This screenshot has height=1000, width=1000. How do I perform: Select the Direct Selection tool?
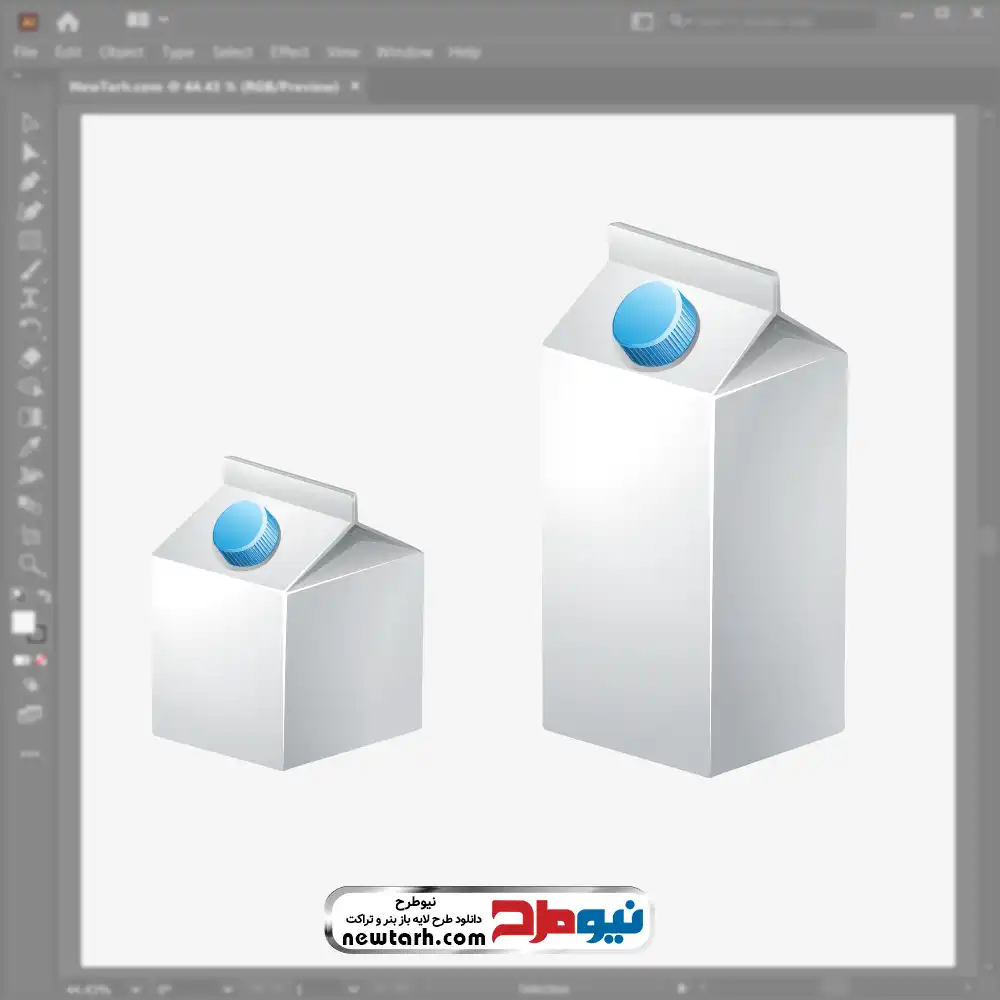click(30, 152)
